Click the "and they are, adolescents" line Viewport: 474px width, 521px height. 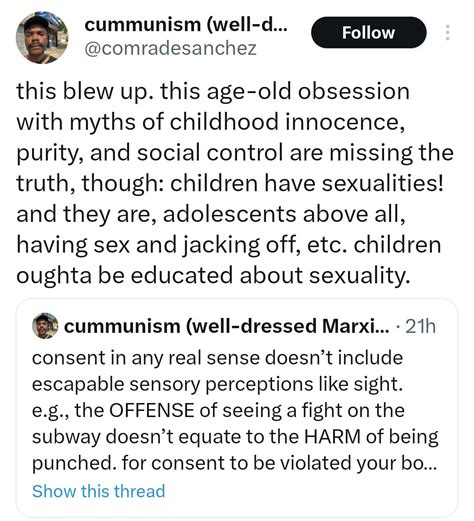coord(211,214)
